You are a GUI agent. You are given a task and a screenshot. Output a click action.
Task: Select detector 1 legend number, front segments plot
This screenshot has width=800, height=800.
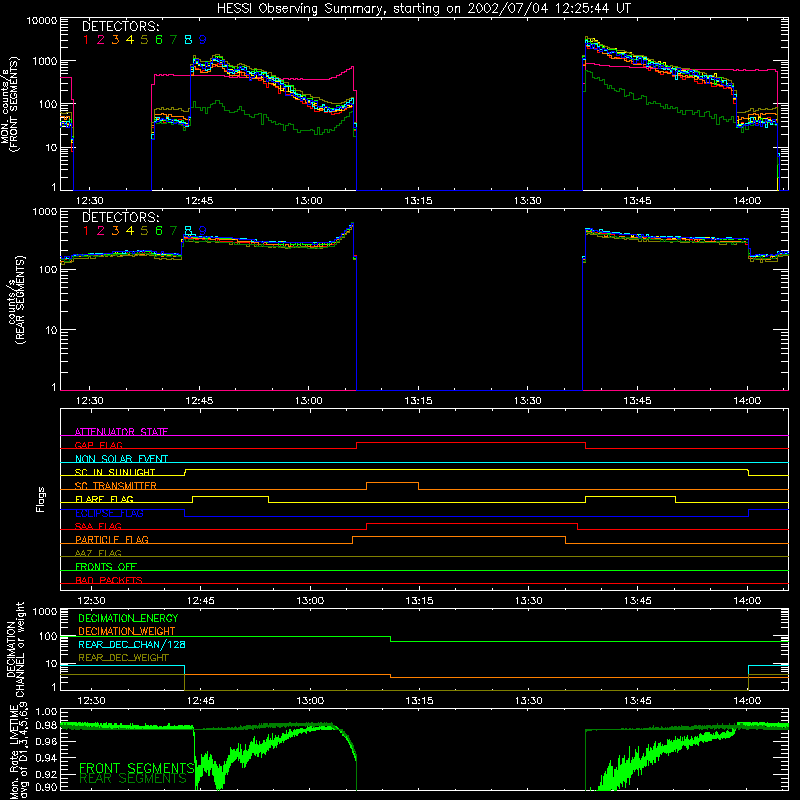click(x=86, y=40)
